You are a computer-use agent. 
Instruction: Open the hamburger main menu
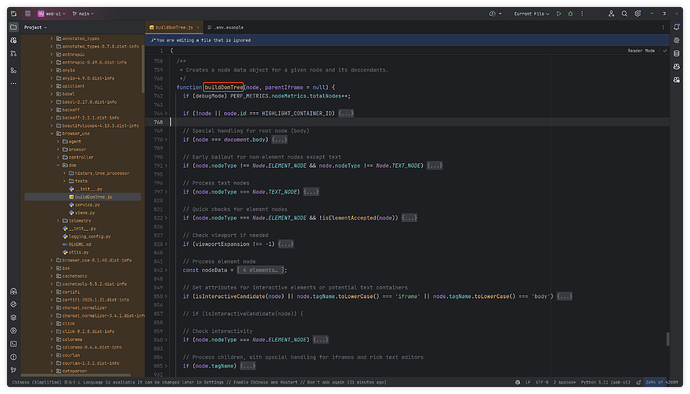coord(28,14)
